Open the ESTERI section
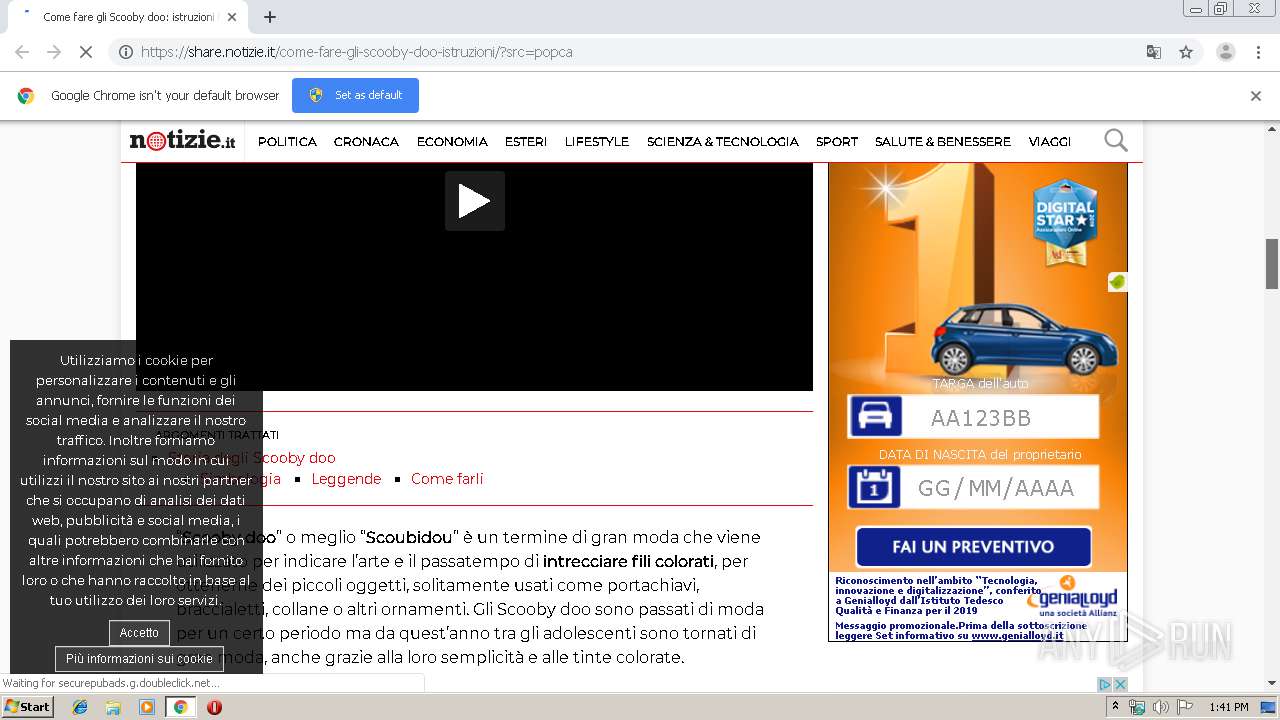Viewport: 1280px width, 720px height. point(526,142)
